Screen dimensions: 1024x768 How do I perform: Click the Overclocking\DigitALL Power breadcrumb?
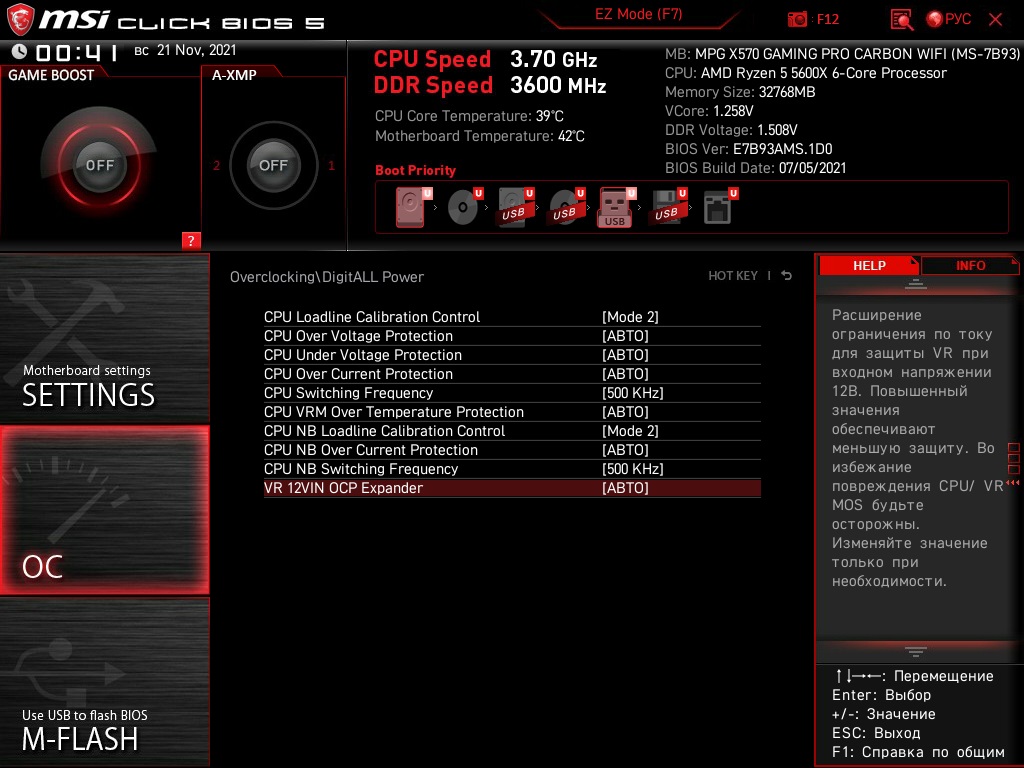click(x=327, y=277)
